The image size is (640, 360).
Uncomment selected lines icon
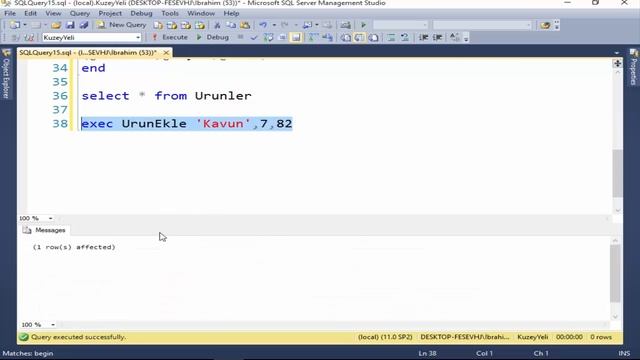coord(404,38)
